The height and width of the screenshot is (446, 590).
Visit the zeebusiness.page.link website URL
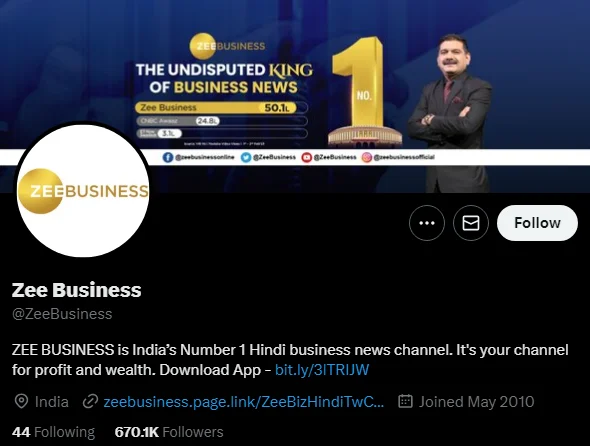243,402
